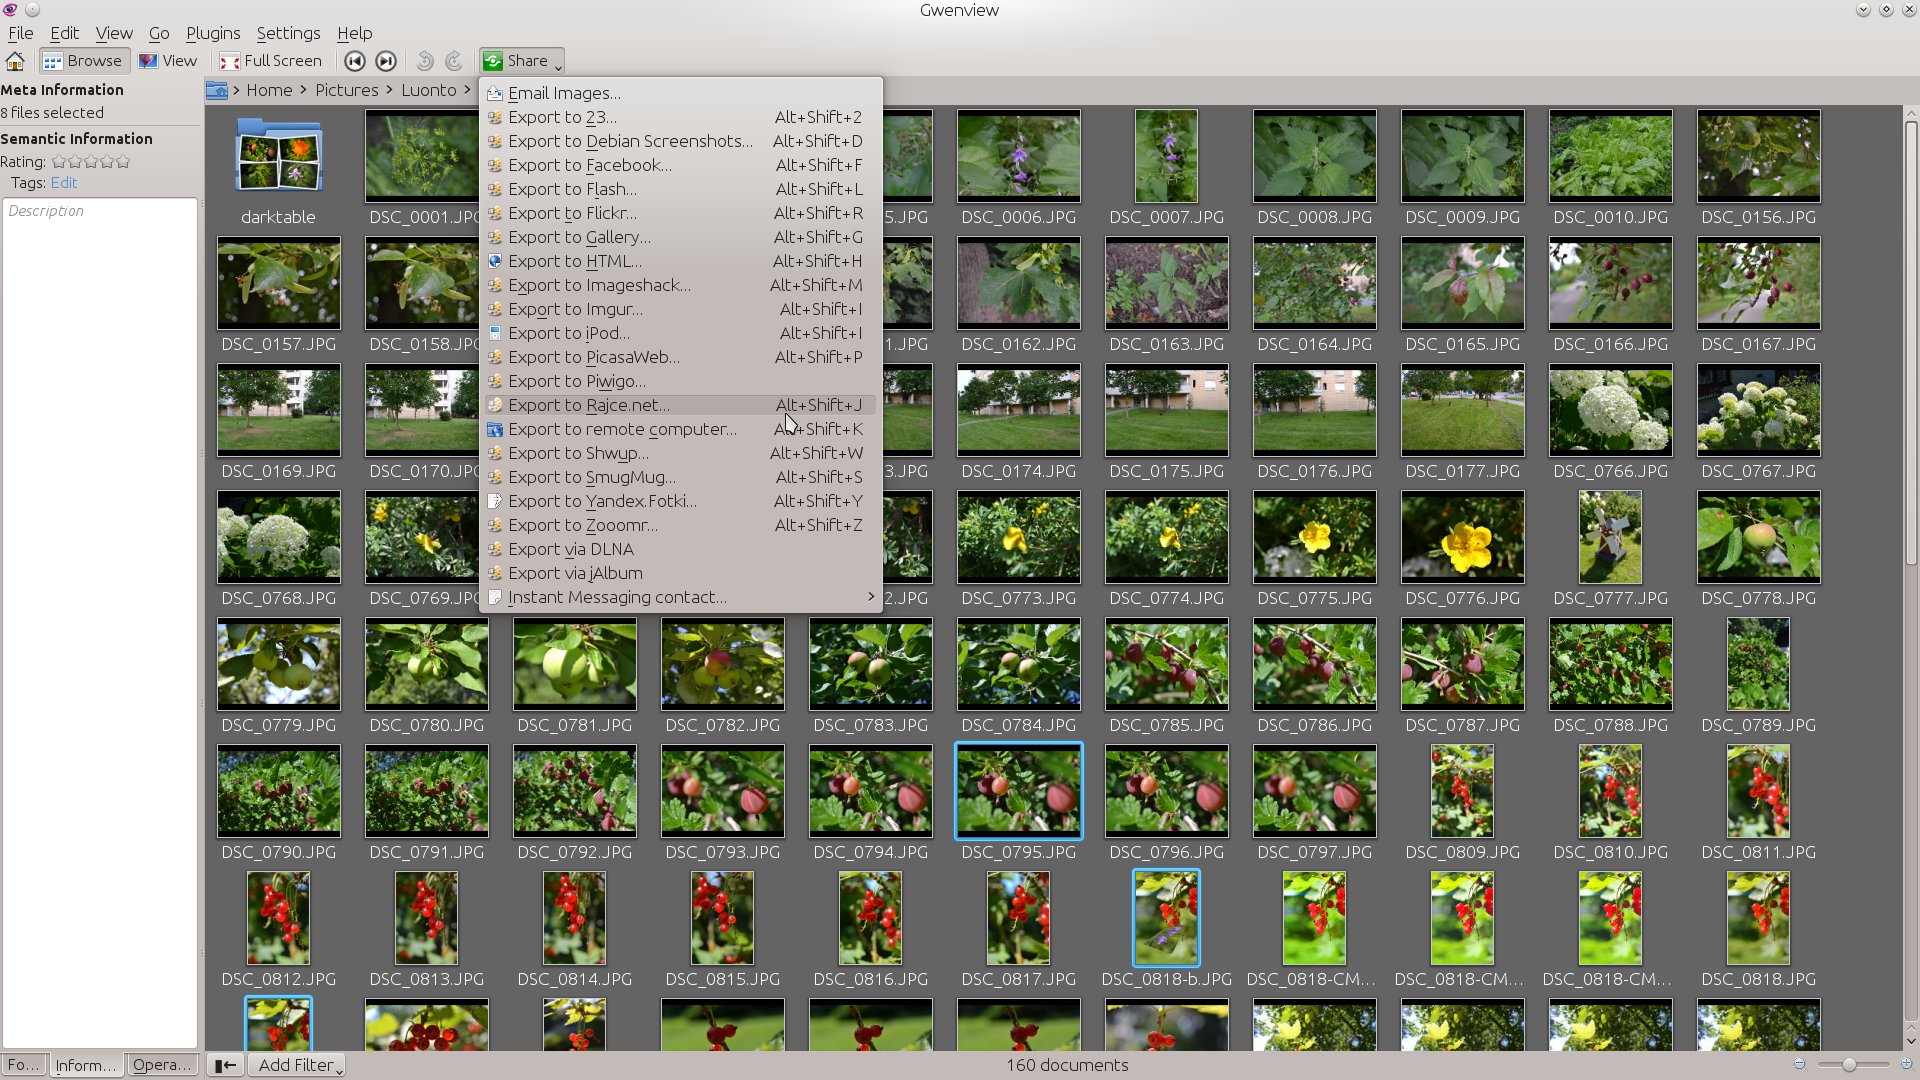Rotate right toolbar icon
The image size is (1920, 1080).
point(454,61)
